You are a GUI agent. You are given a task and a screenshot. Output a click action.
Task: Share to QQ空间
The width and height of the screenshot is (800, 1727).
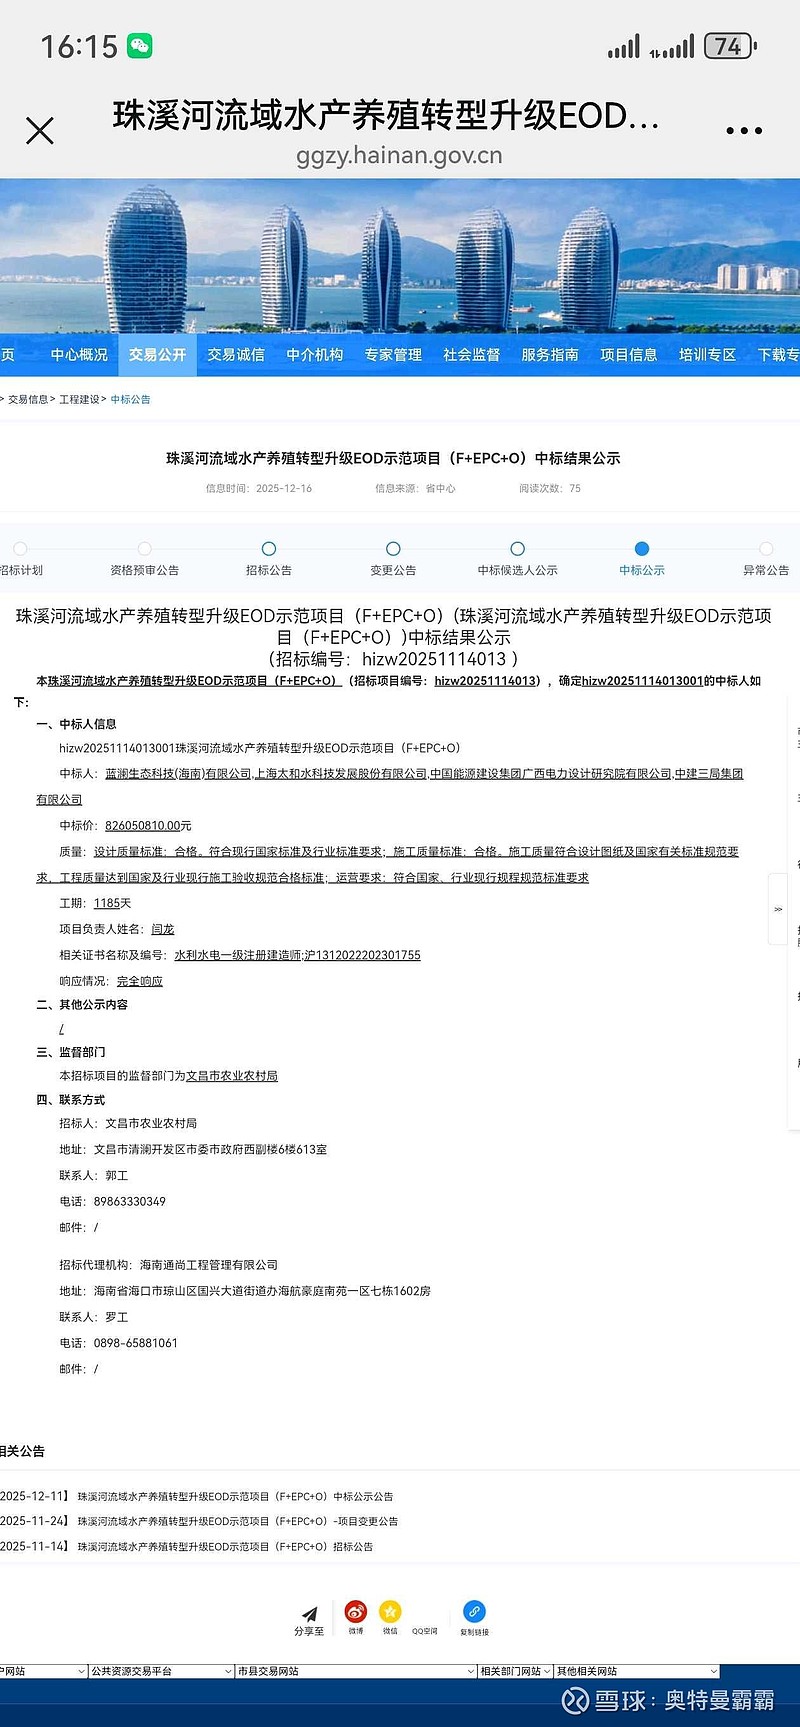click(425, 1631)
